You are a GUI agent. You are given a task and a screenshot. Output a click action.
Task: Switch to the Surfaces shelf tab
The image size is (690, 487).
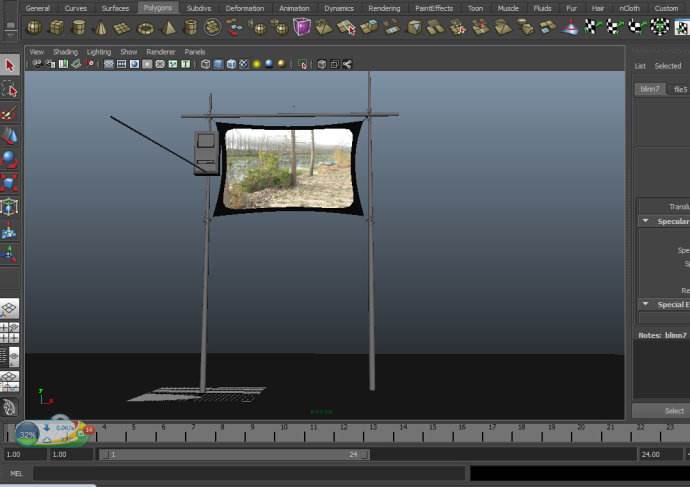115,8
